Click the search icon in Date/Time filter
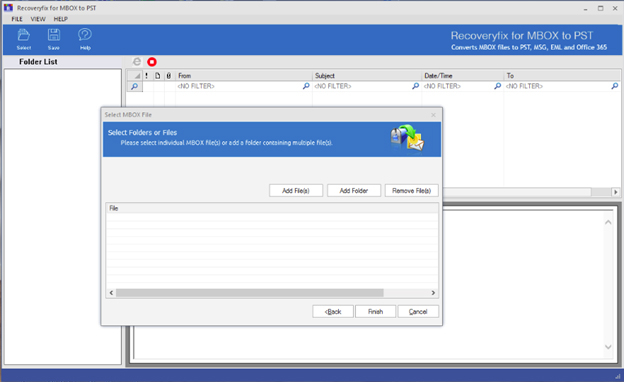Viewport: 624px width, 382px height. [497, 86]
